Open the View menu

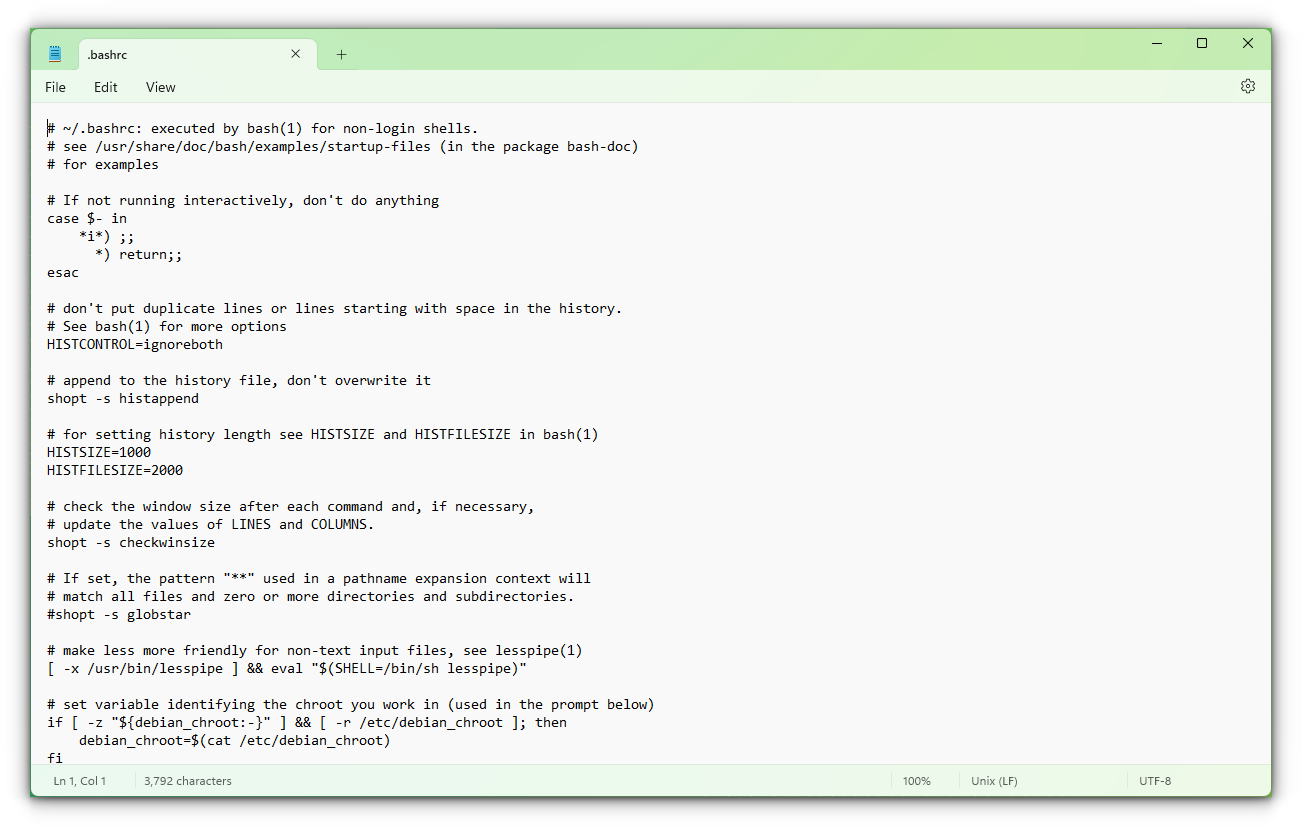click(160, 87)
